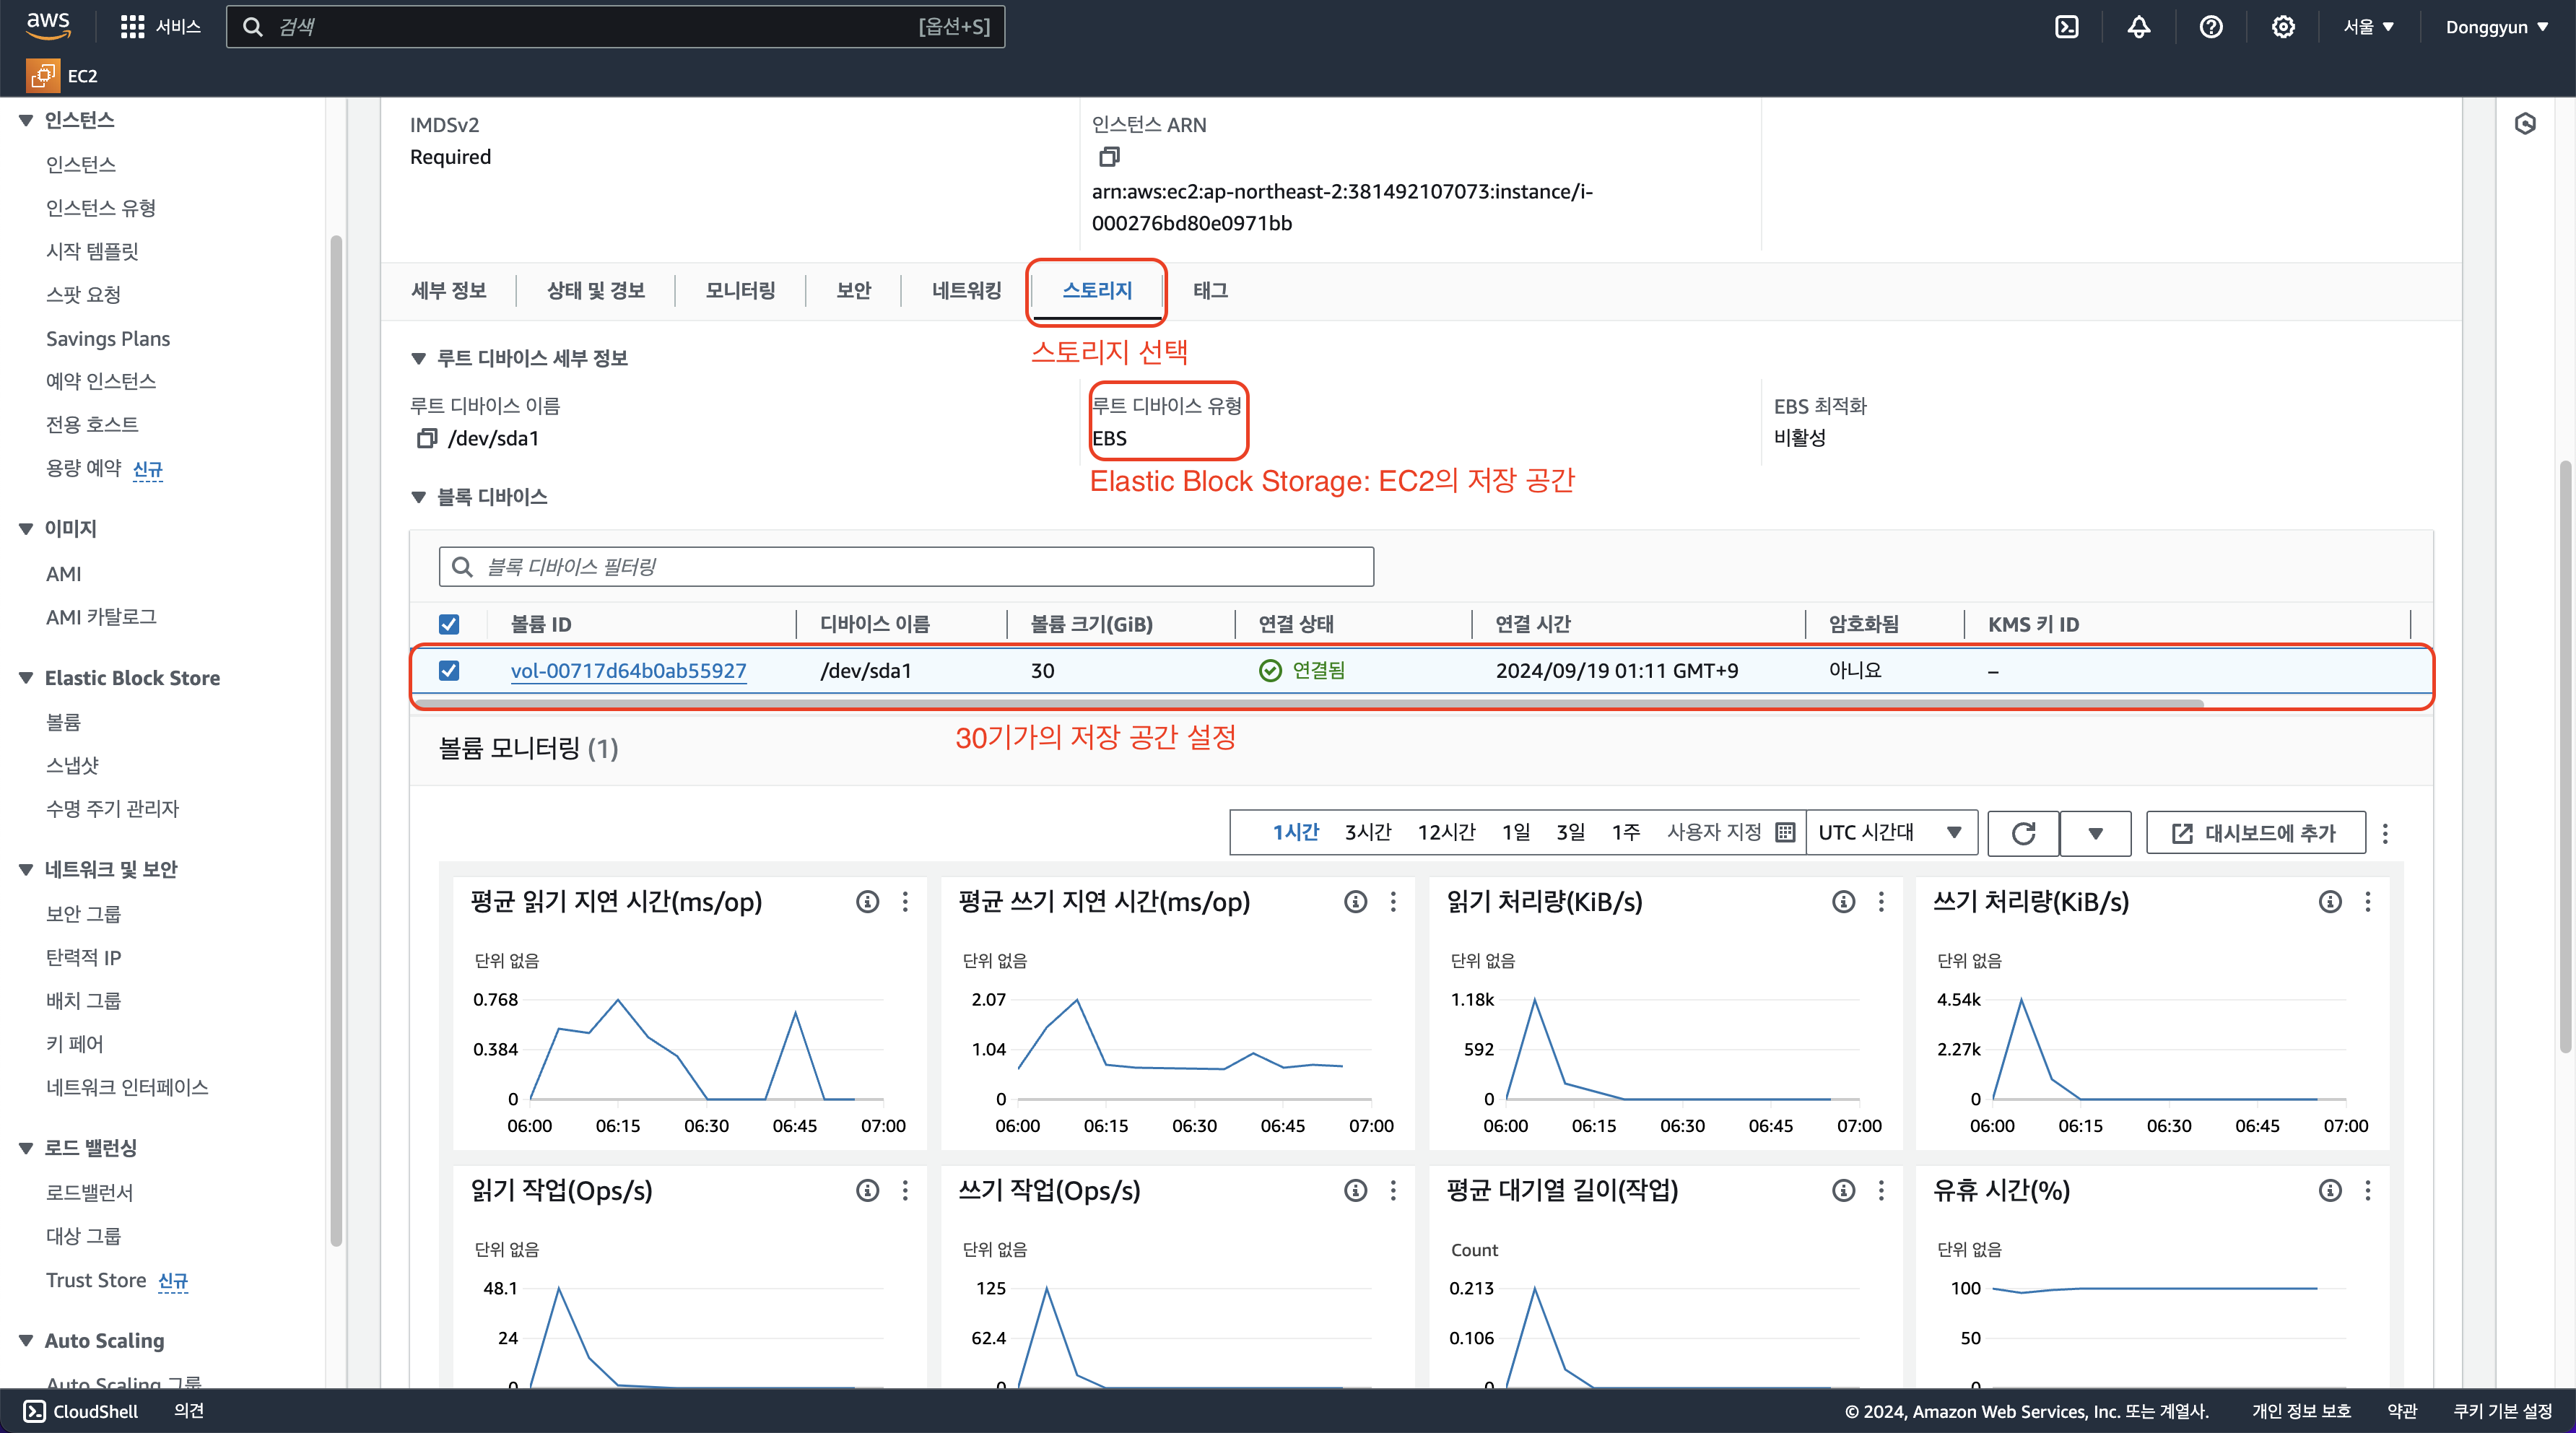Open volume link vol-00717d64b0ab55927
This screenshot has width=2576, height=1433.
coord(628,670)
